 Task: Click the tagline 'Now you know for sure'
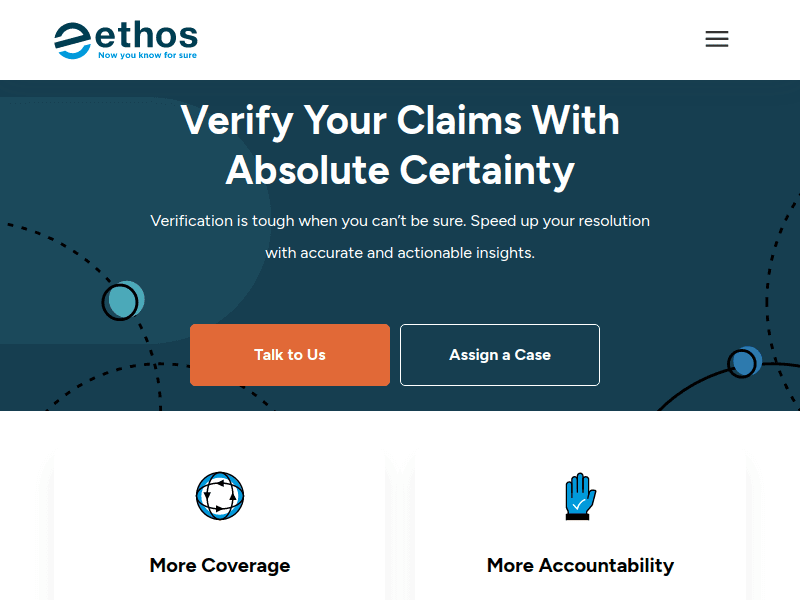[146, 56]
